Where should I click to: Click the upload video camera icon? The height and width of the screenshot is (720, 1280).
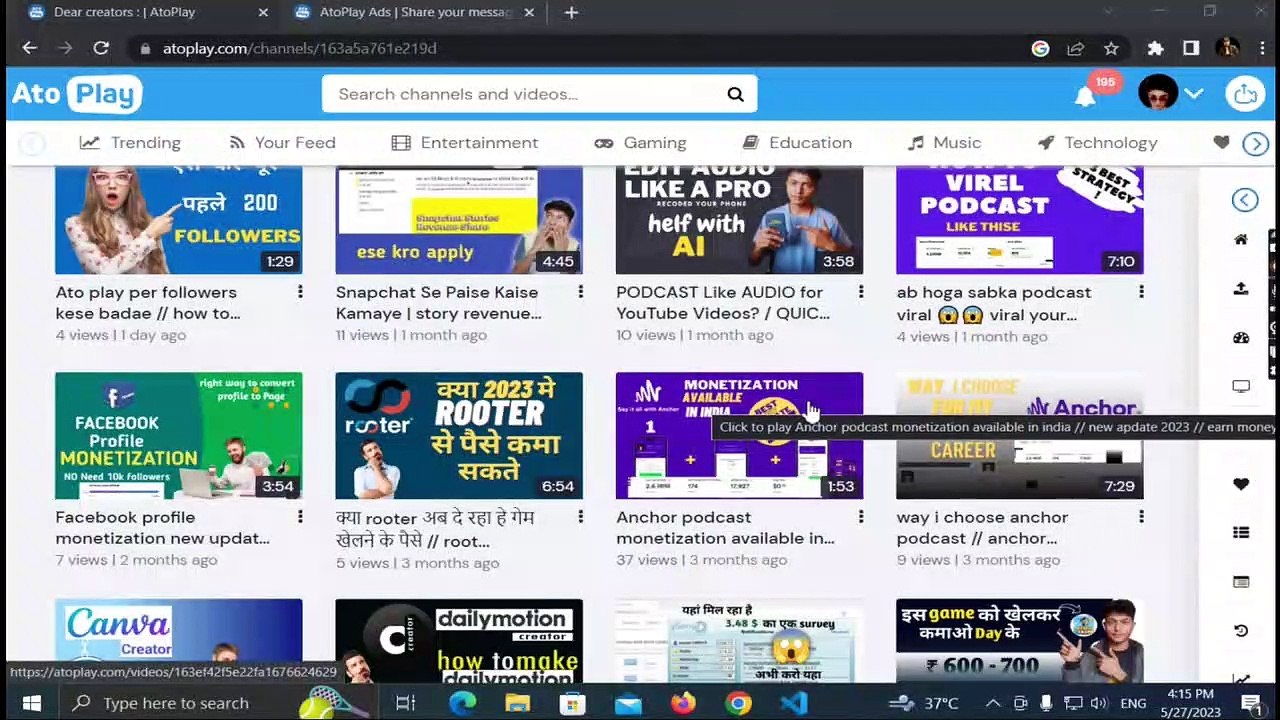(1245, 94)
